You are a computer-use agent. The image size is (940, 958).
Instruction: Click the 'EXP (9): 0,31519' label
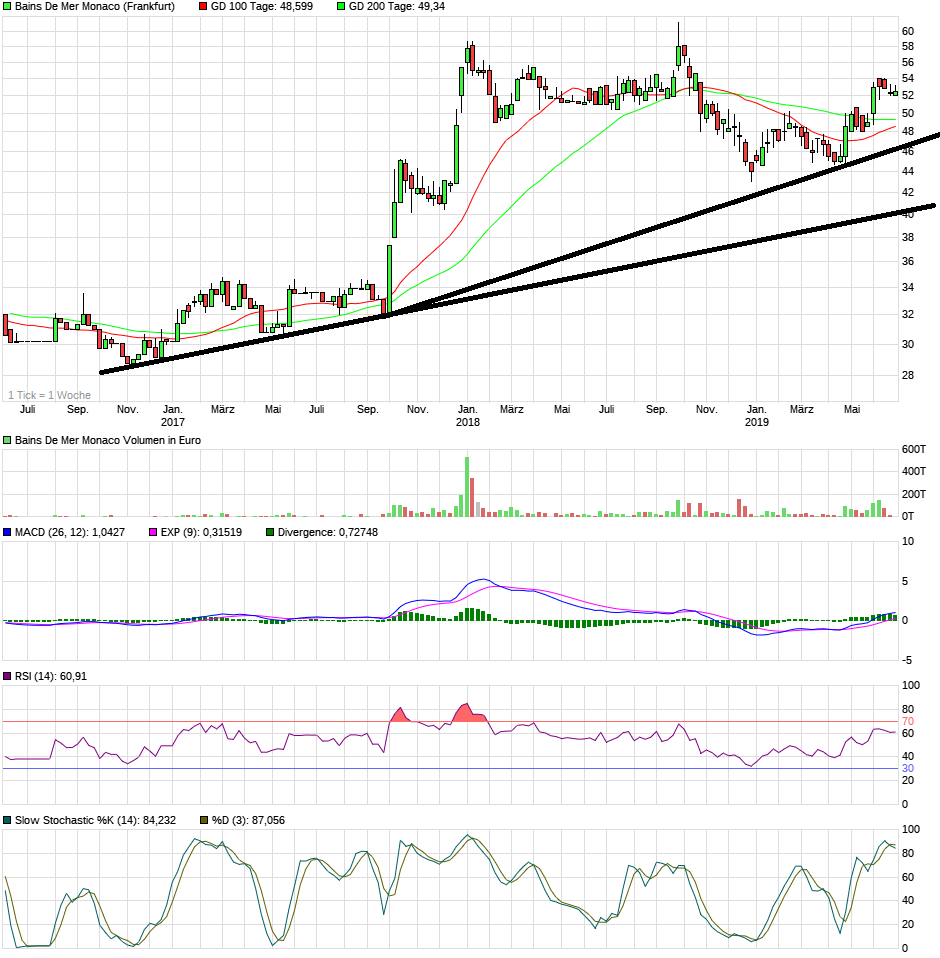(x=201, y=533)
